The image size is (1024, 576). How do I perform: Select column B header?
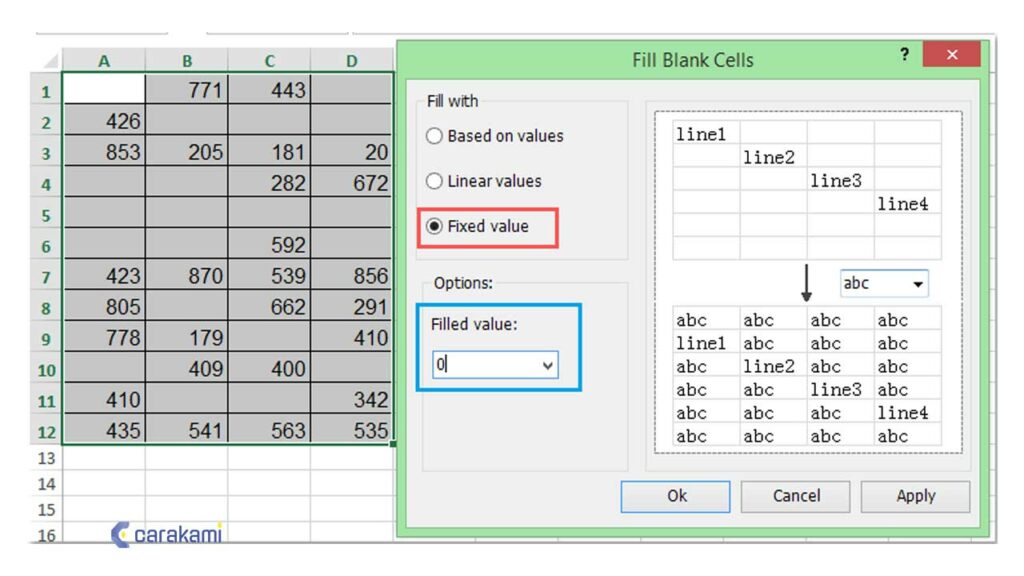point(187,61)
